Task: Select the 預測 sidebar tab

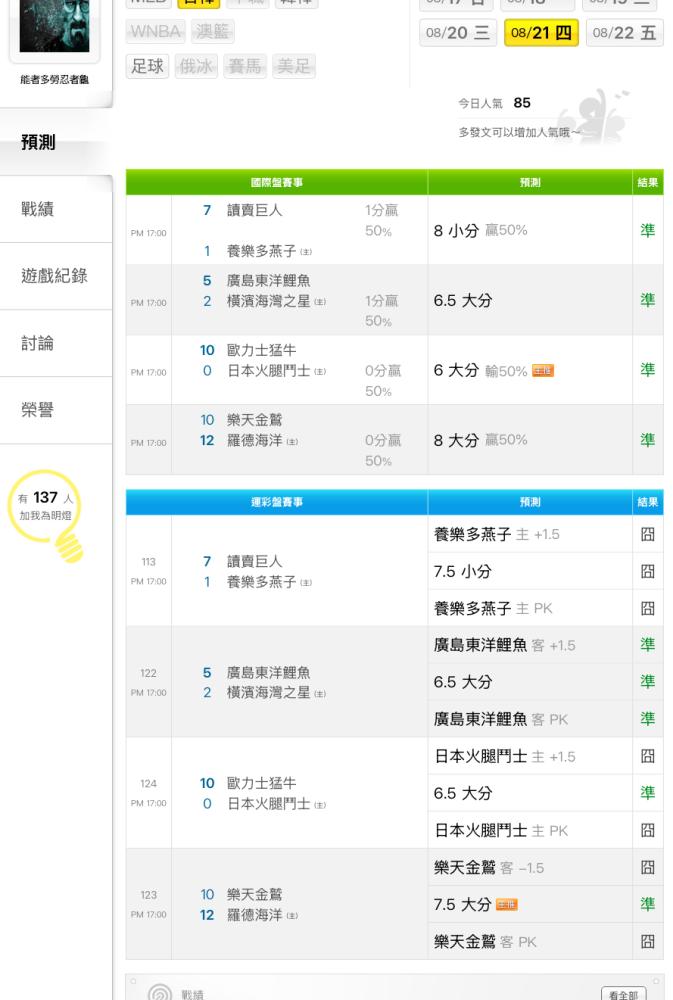Action: point(38,142)
